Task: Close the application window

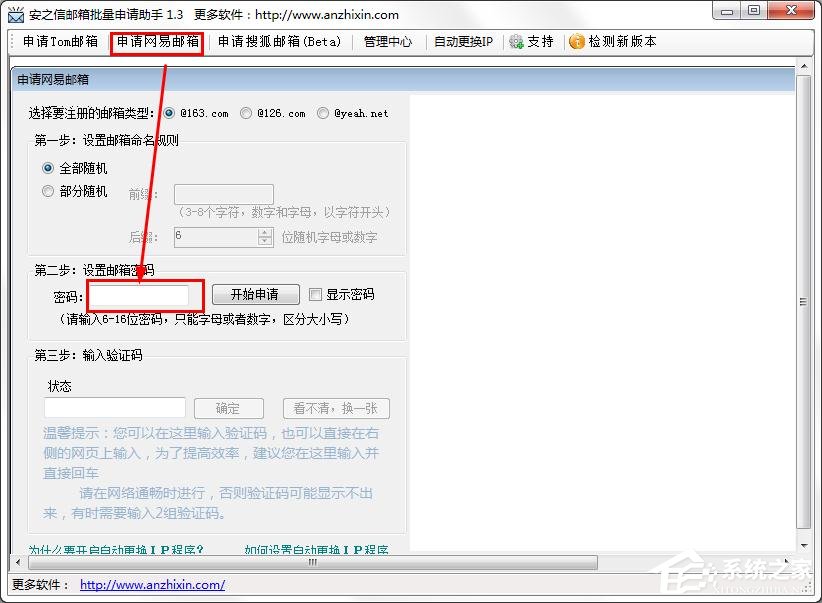Action: 792,11
